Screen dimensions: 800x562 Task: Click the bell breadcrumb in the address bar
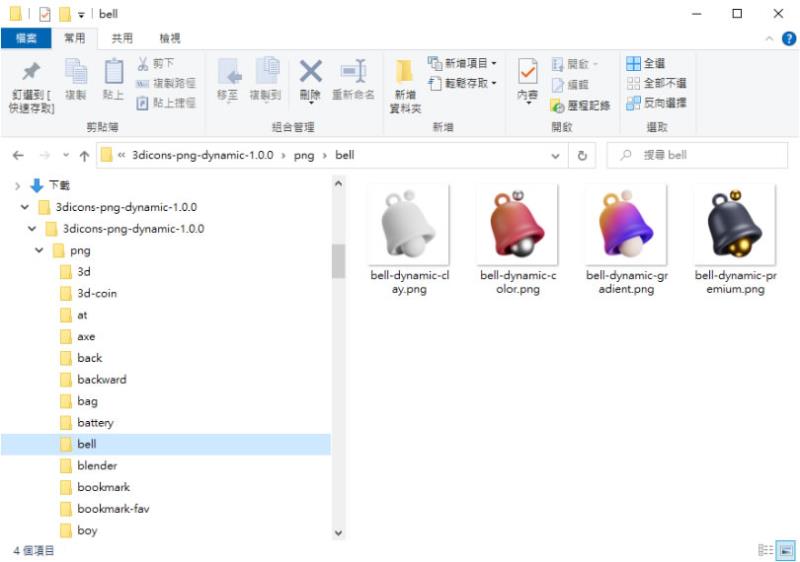(344, 155)
